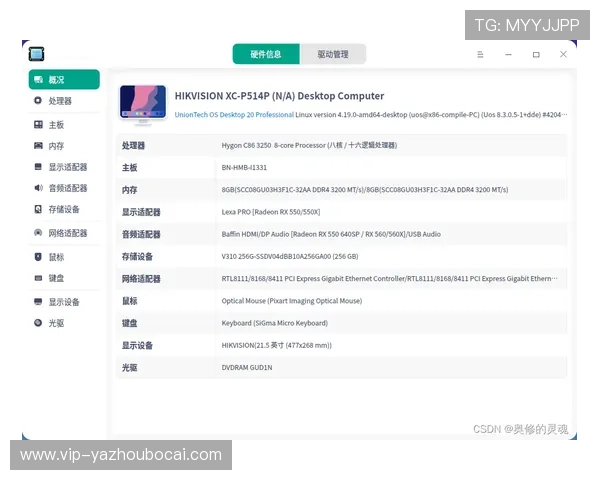Image resolution: width=600 pixels, height=480 pixels.
Task: Open the 显示适配器 display adapter sidebar icon
Action: coord(38,167)
